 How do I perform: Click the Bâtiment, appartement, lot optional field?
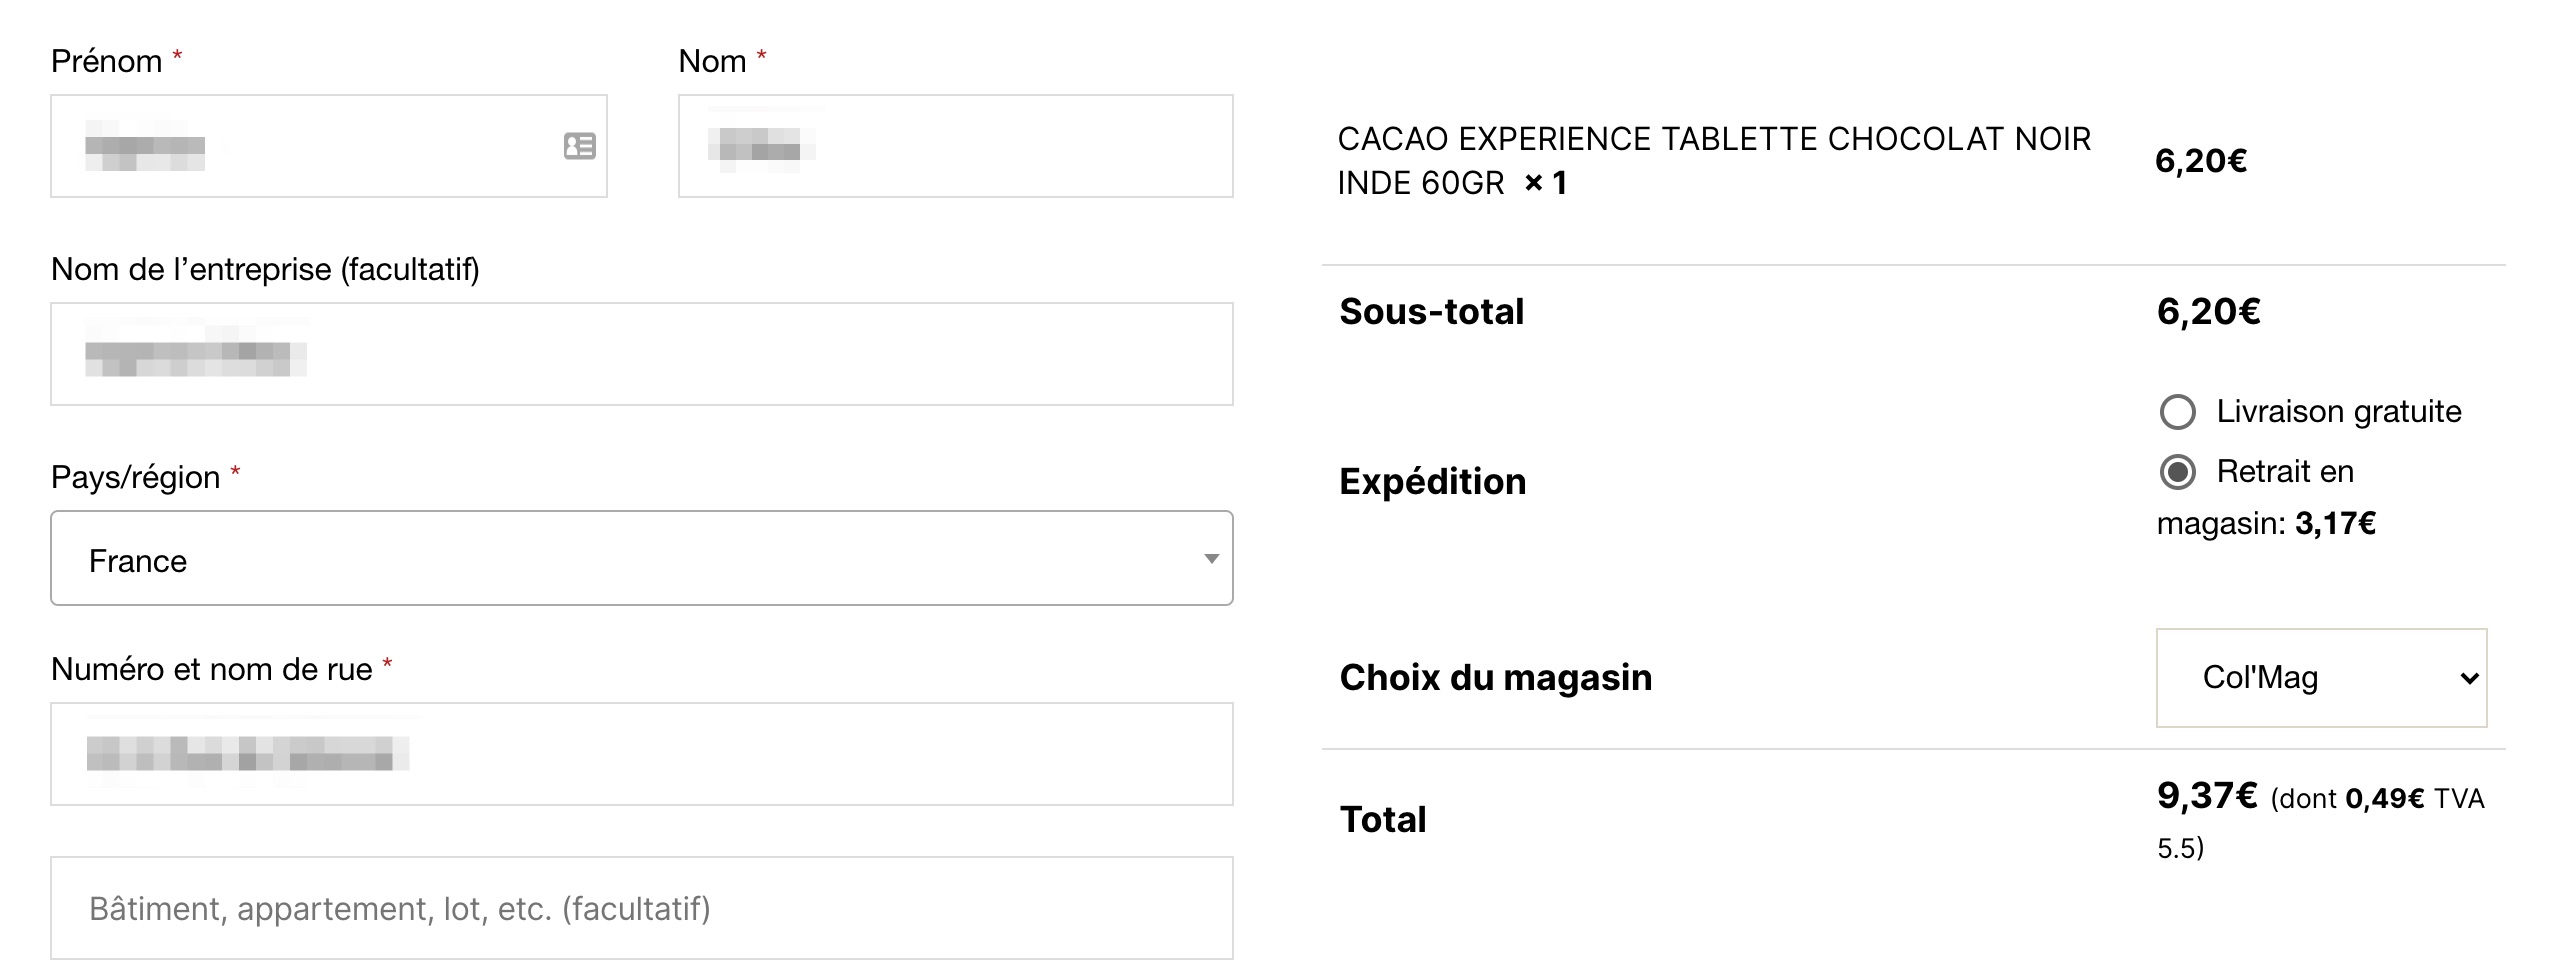pyautogui.click(x=641, y=908)
